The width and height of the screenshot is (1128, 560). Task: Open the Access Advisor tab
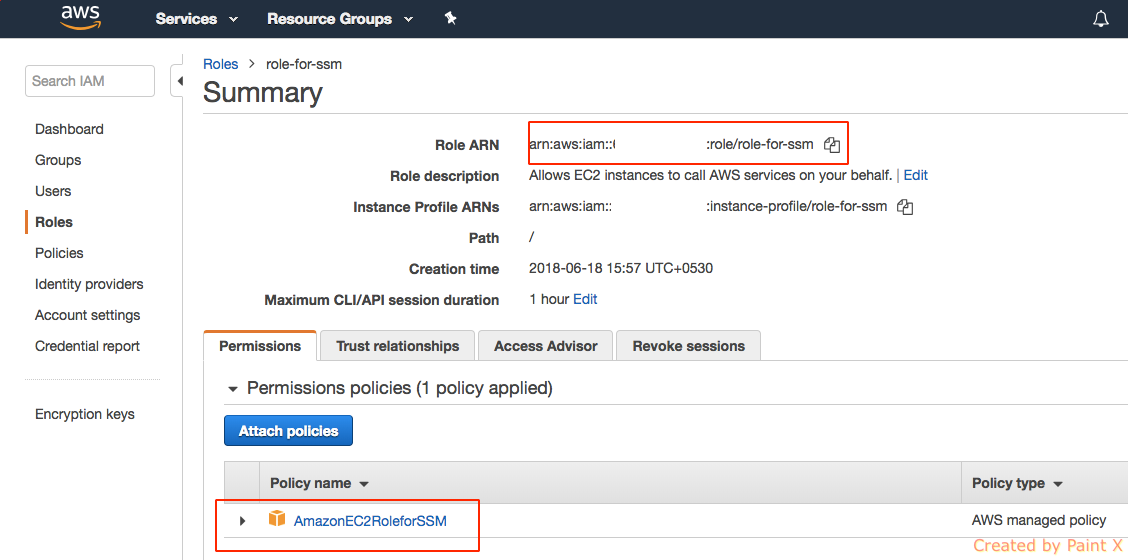click(545, 346)
